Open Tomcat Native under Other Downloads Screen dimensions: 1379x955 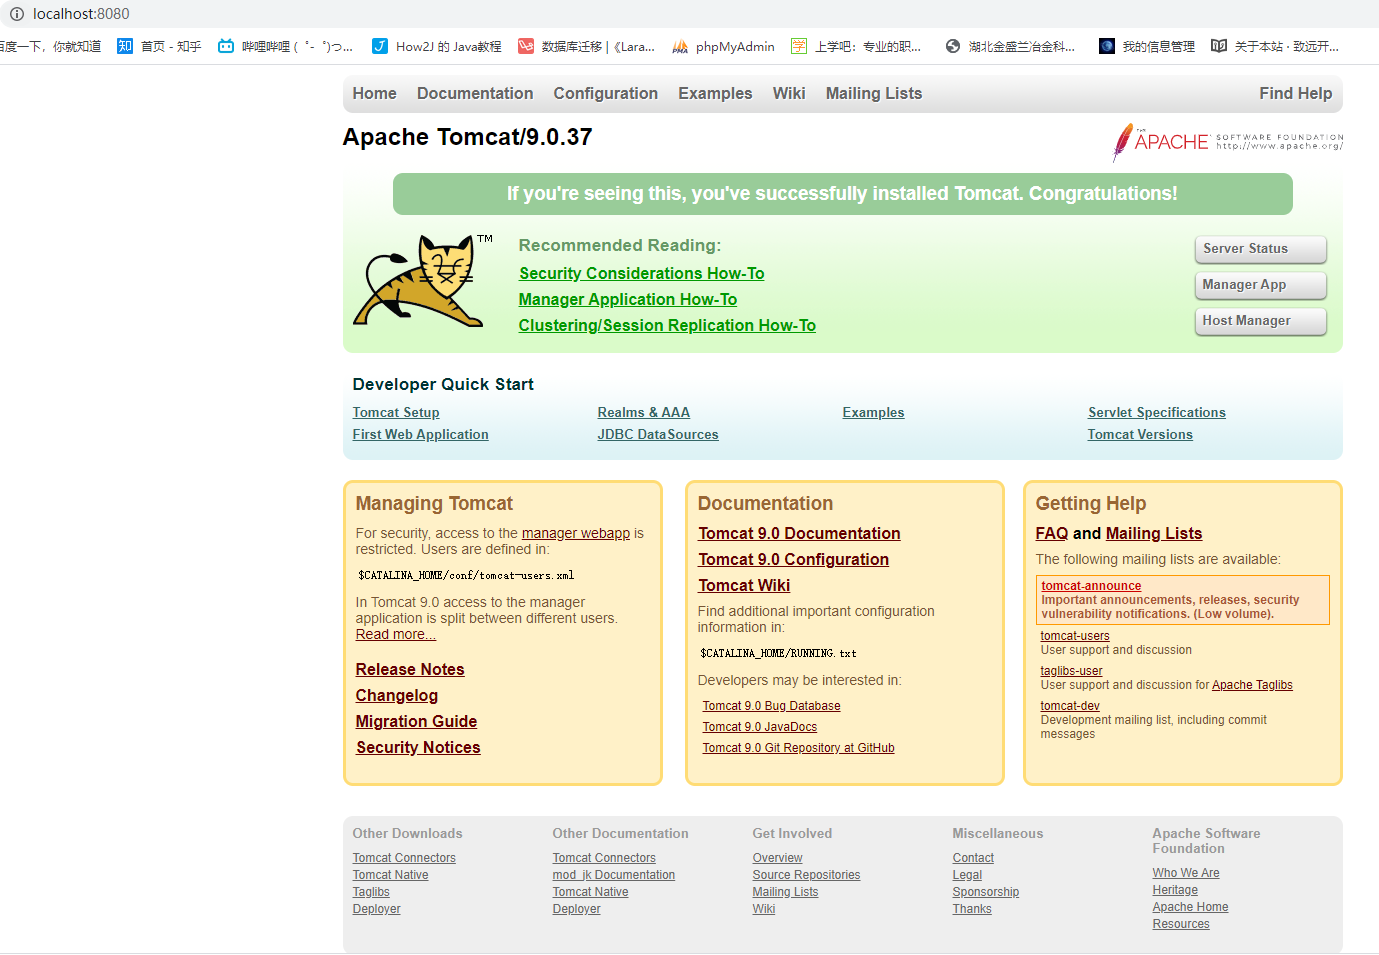390,875
